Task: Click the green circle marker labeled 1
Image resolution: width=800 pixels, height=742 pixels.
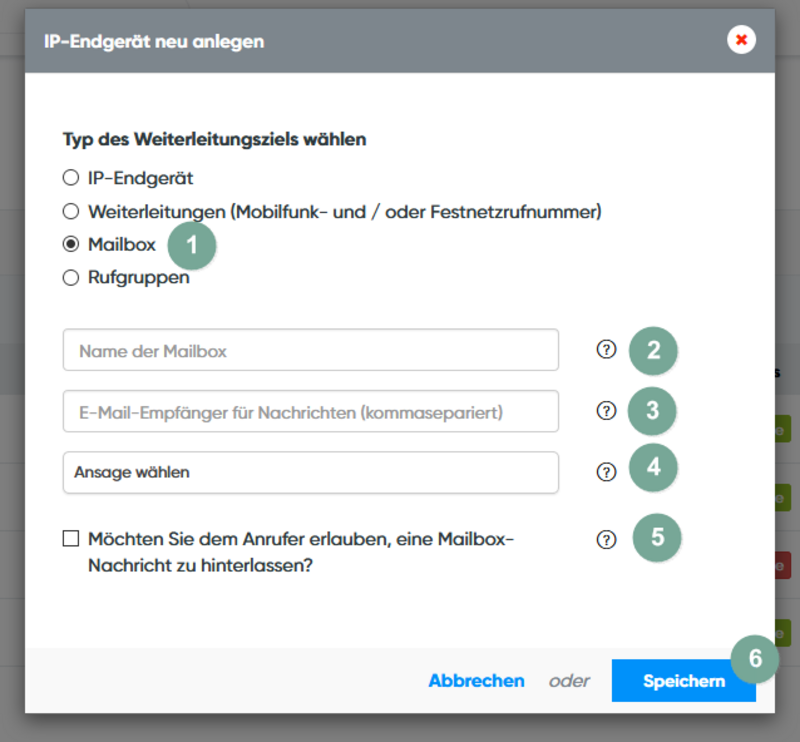Action: [191, 245]
